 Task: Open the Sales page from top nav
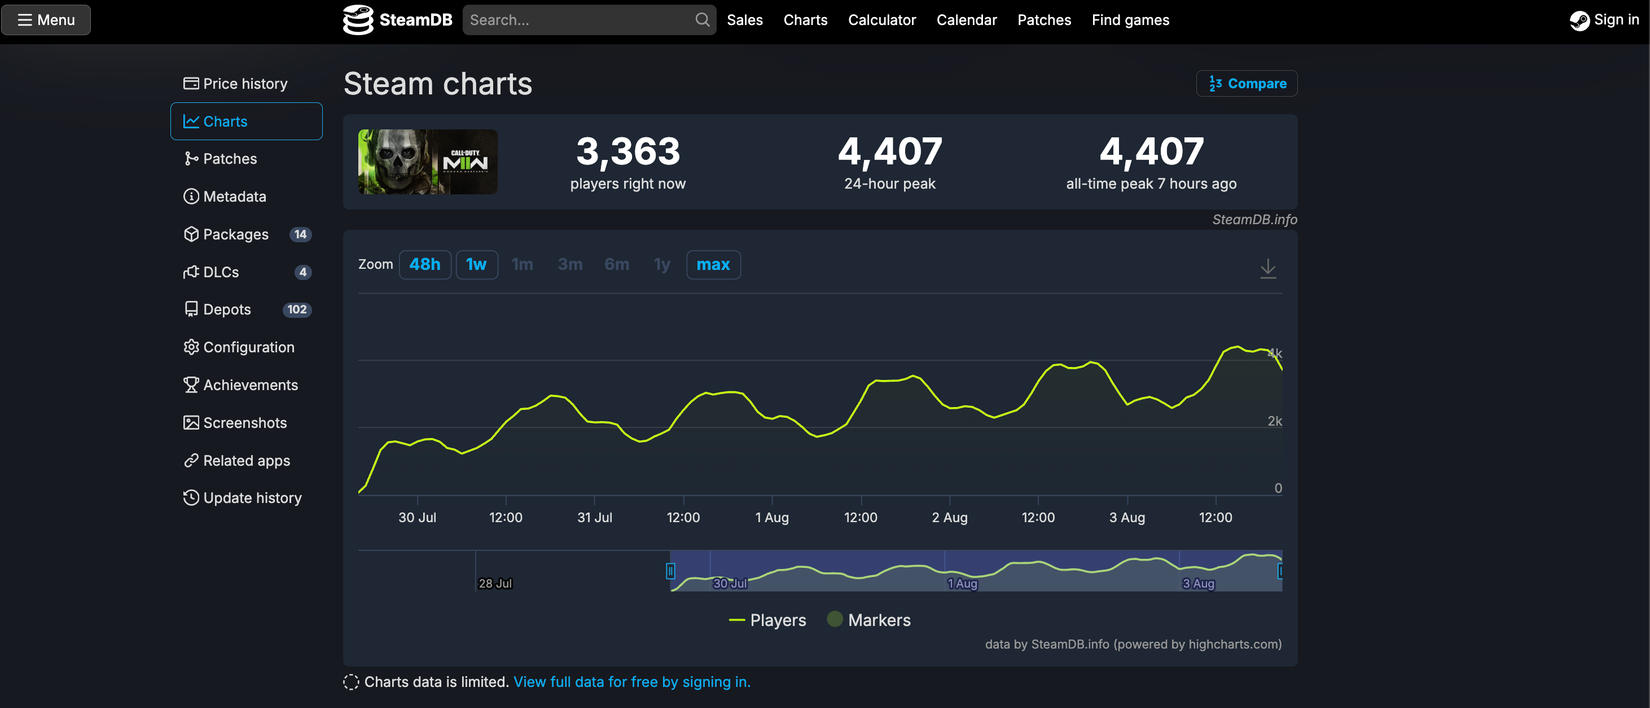[x=744, y=20]
